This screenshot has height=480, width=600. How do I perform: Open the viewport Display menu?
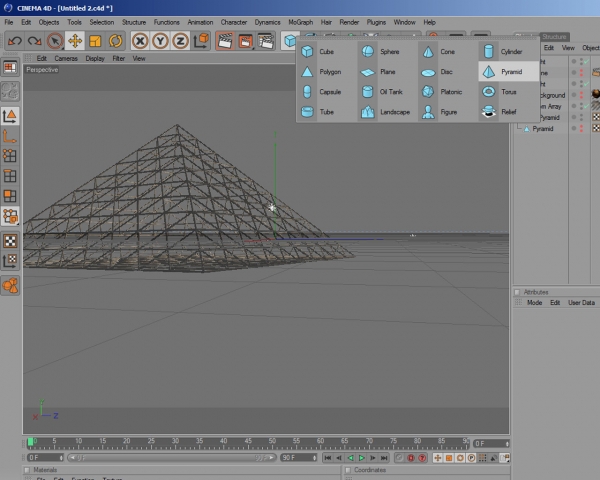tap(95, 59)
